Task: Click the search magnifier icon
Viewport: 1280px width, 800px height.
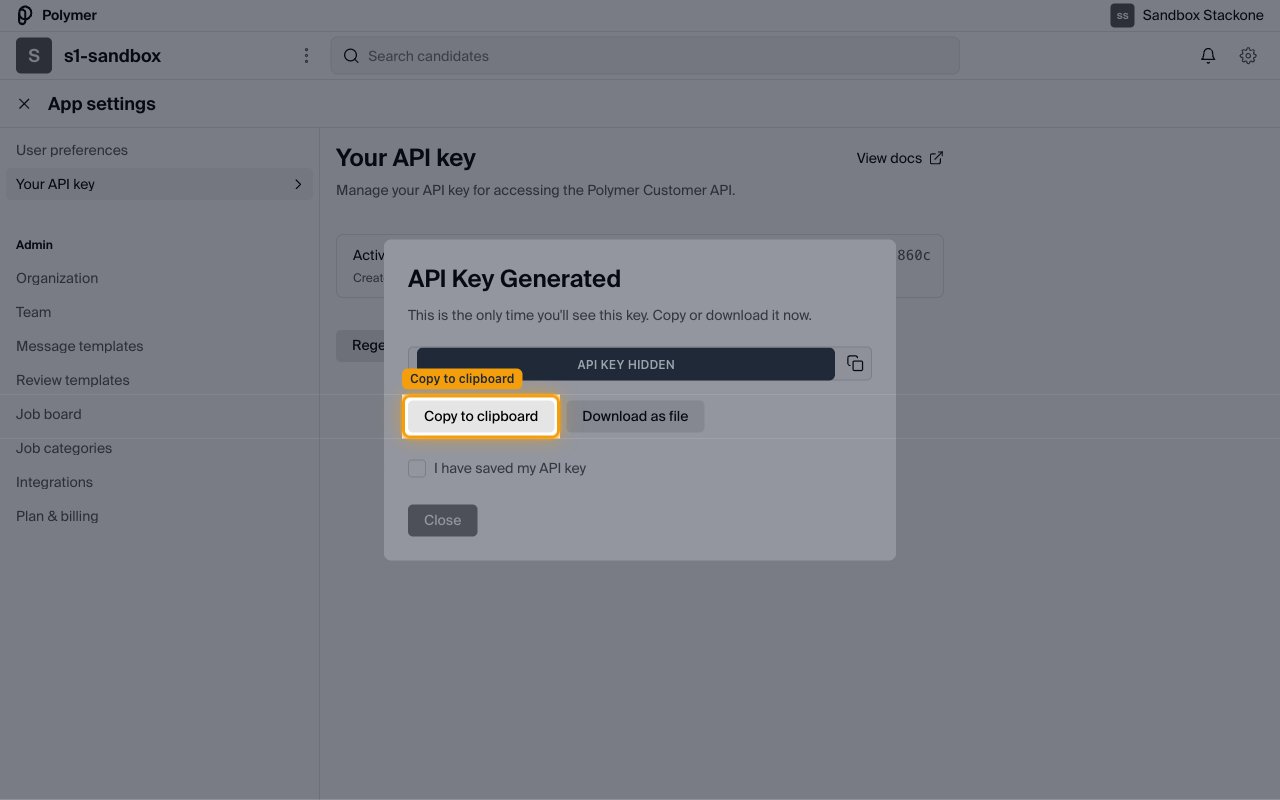Action: pos(351,56)
